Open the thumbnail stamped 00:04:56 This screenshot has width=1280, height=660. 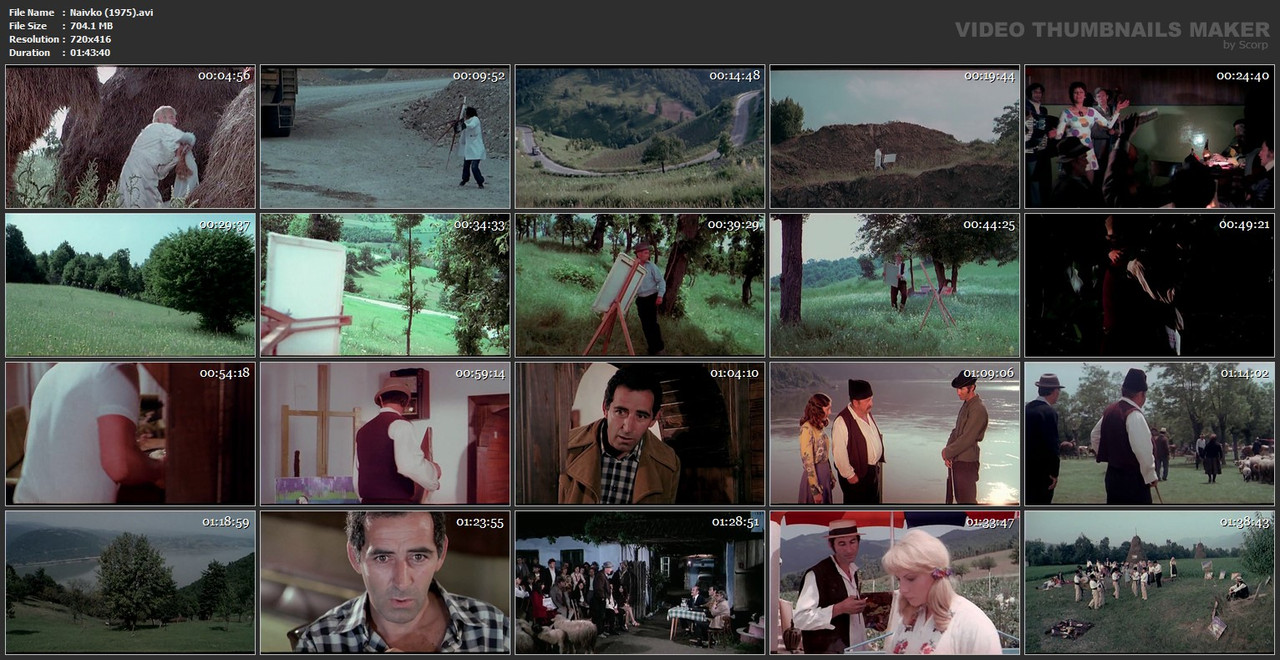point(130,137)
